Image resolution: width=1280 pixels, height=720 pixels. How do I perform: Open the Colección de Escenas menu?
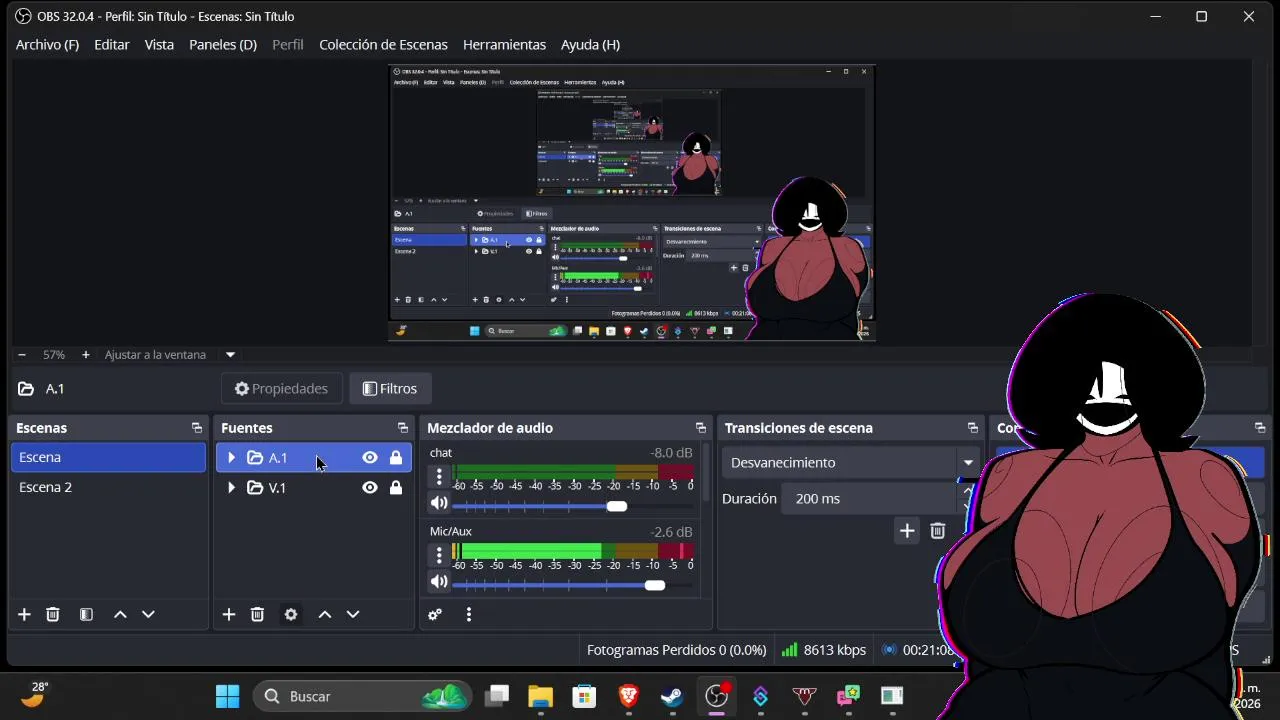coord(383,45)
